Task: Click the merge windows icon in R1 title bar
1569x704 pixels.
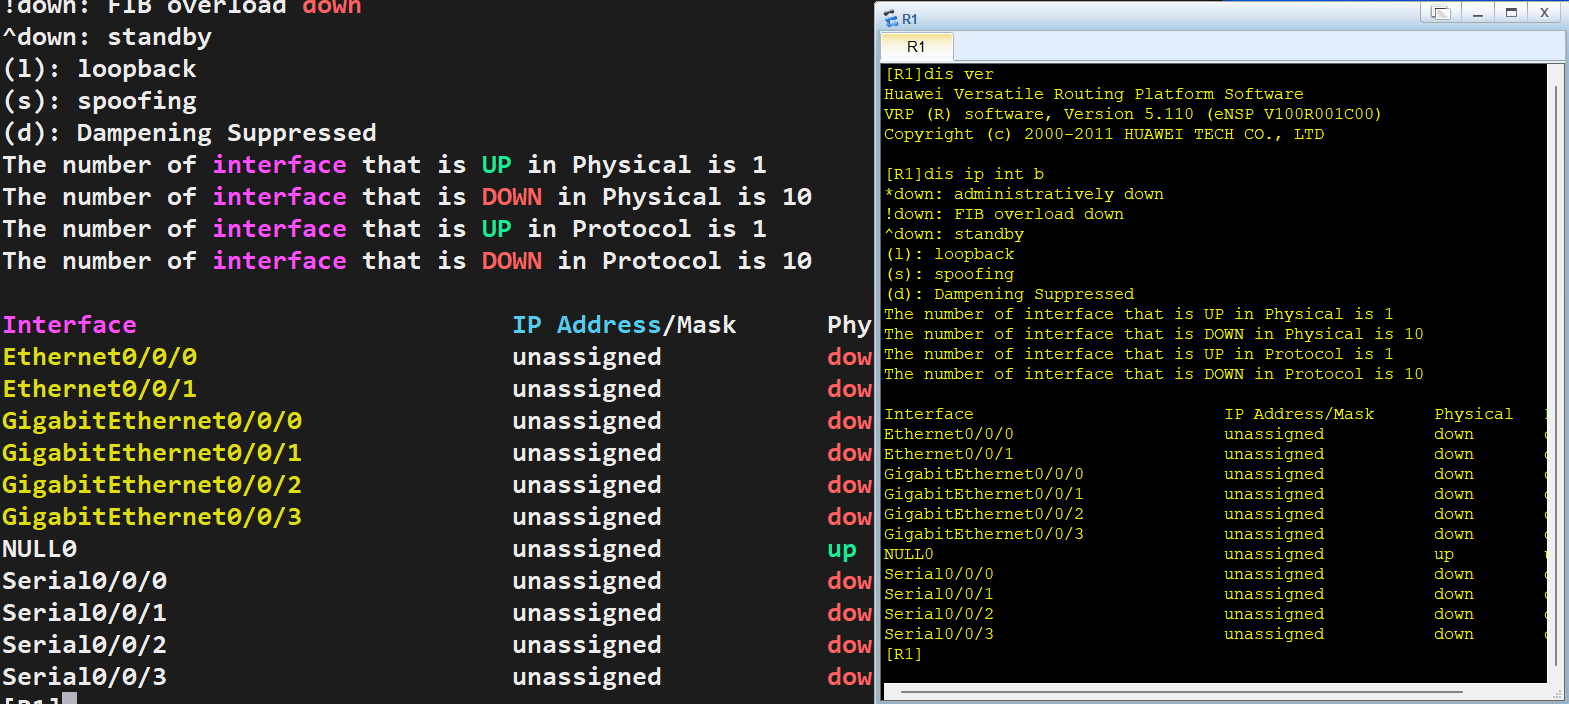Action: pos(1440,13)
